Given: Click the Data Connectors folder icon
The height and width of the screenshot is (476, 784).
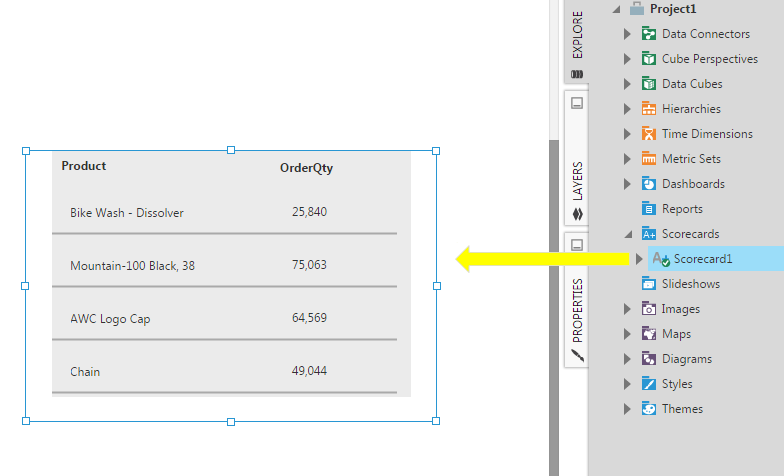Looking at the screenshot, I should point(648,34).
